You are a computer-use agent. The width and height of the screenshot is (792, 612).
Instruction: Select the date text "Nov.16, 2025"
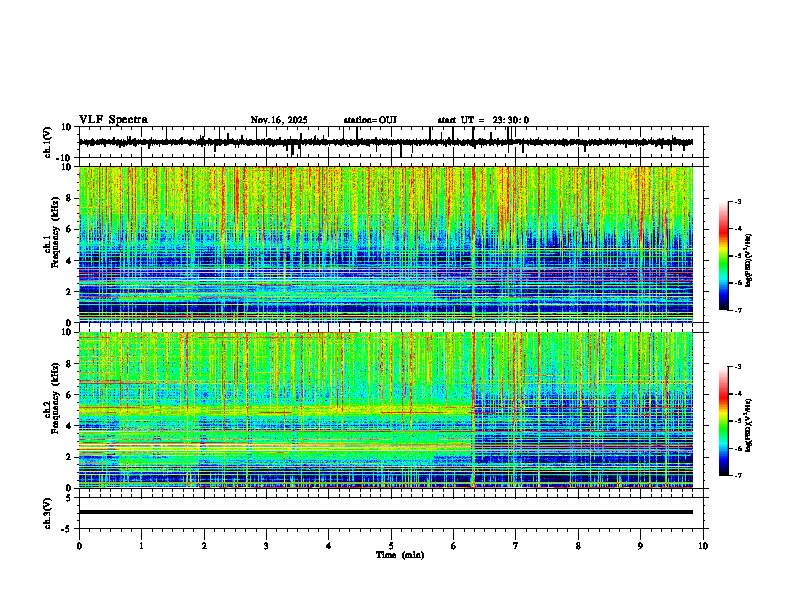(x=279, y=120)
